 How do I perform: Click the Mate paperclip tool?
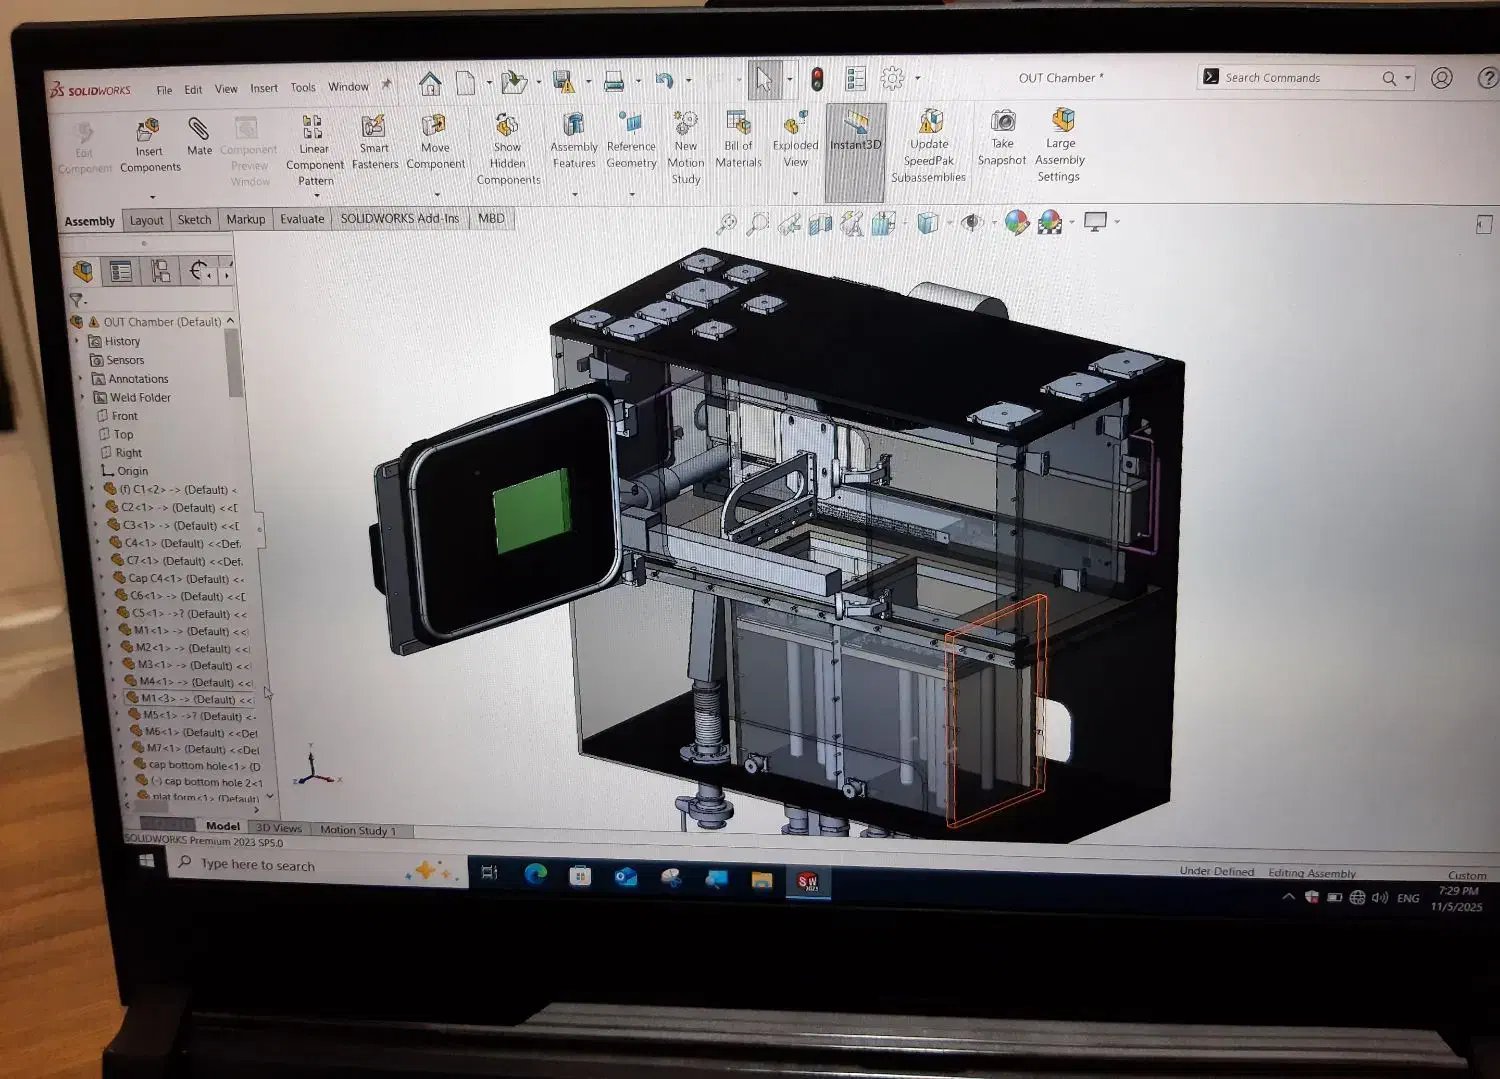199,135
